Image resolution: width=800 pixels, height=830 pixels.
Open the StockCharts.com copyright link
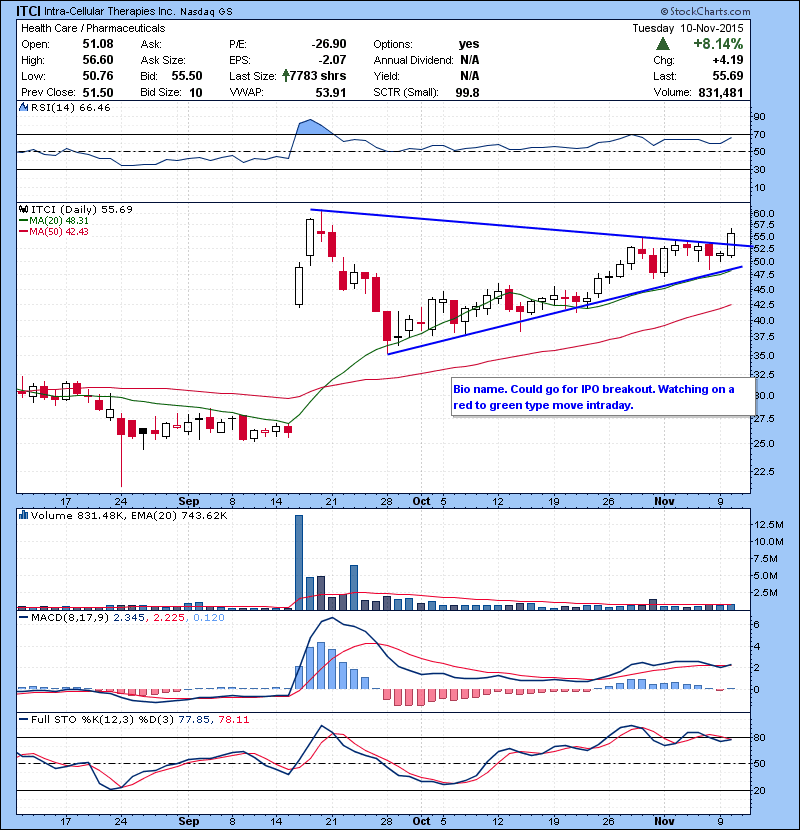tap(705, 11)
